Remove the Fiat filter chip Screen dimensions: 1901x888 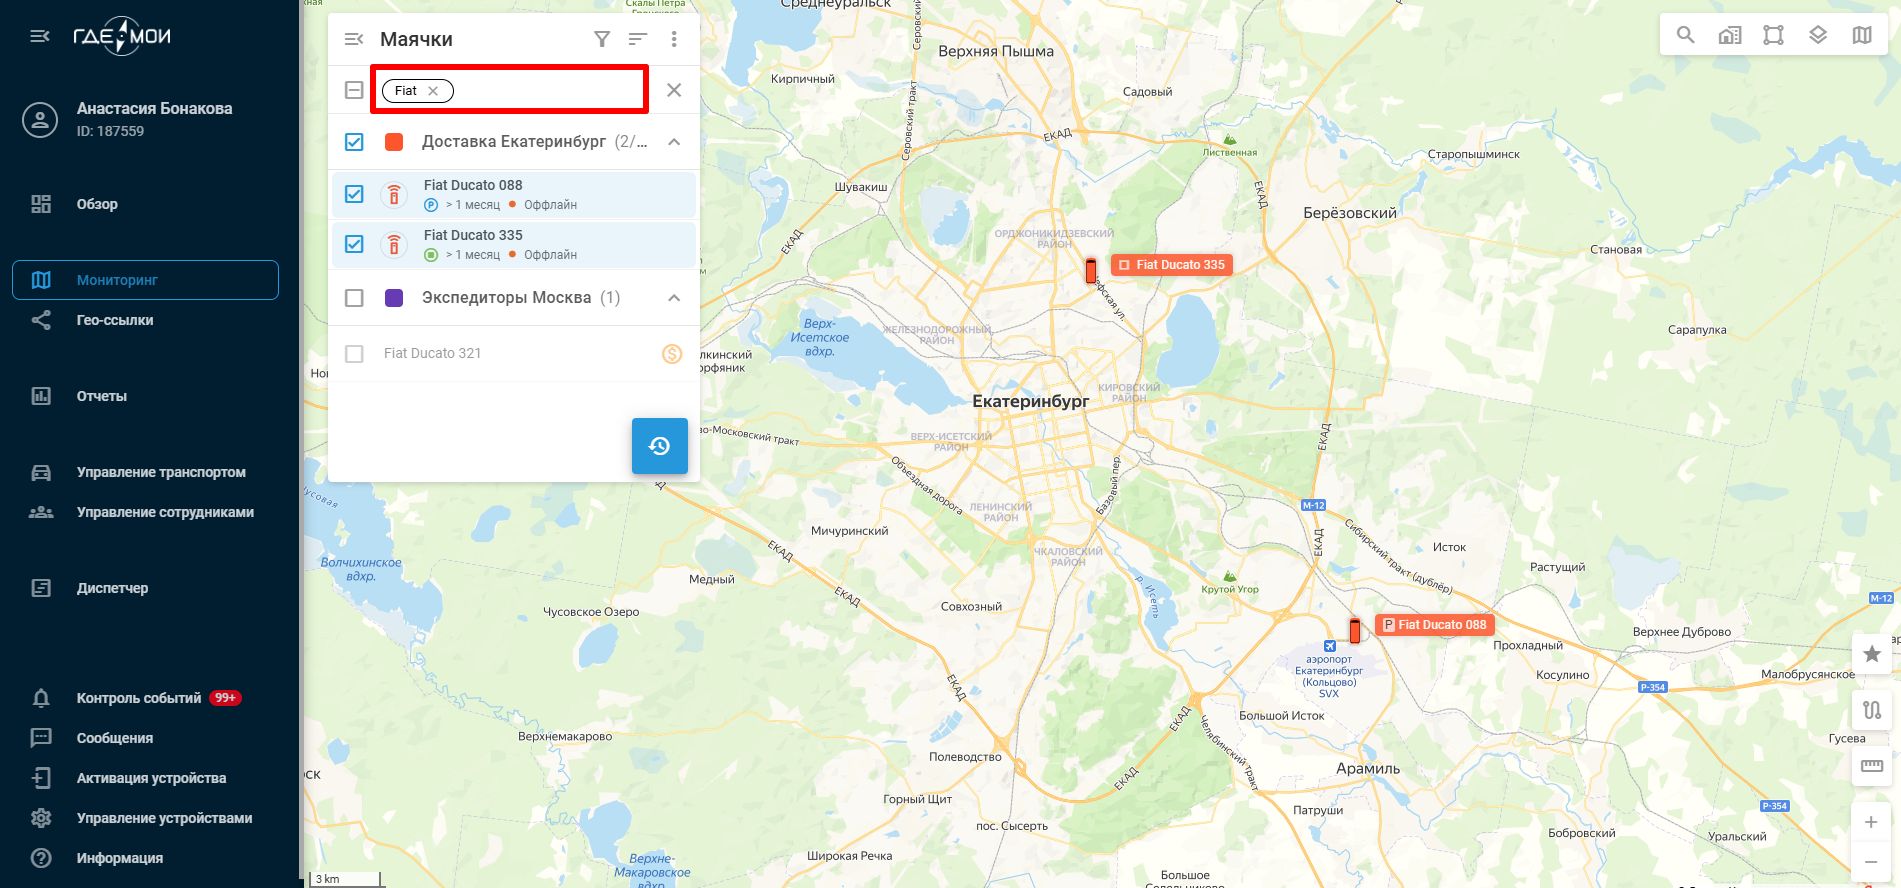(x=433, y=91)
